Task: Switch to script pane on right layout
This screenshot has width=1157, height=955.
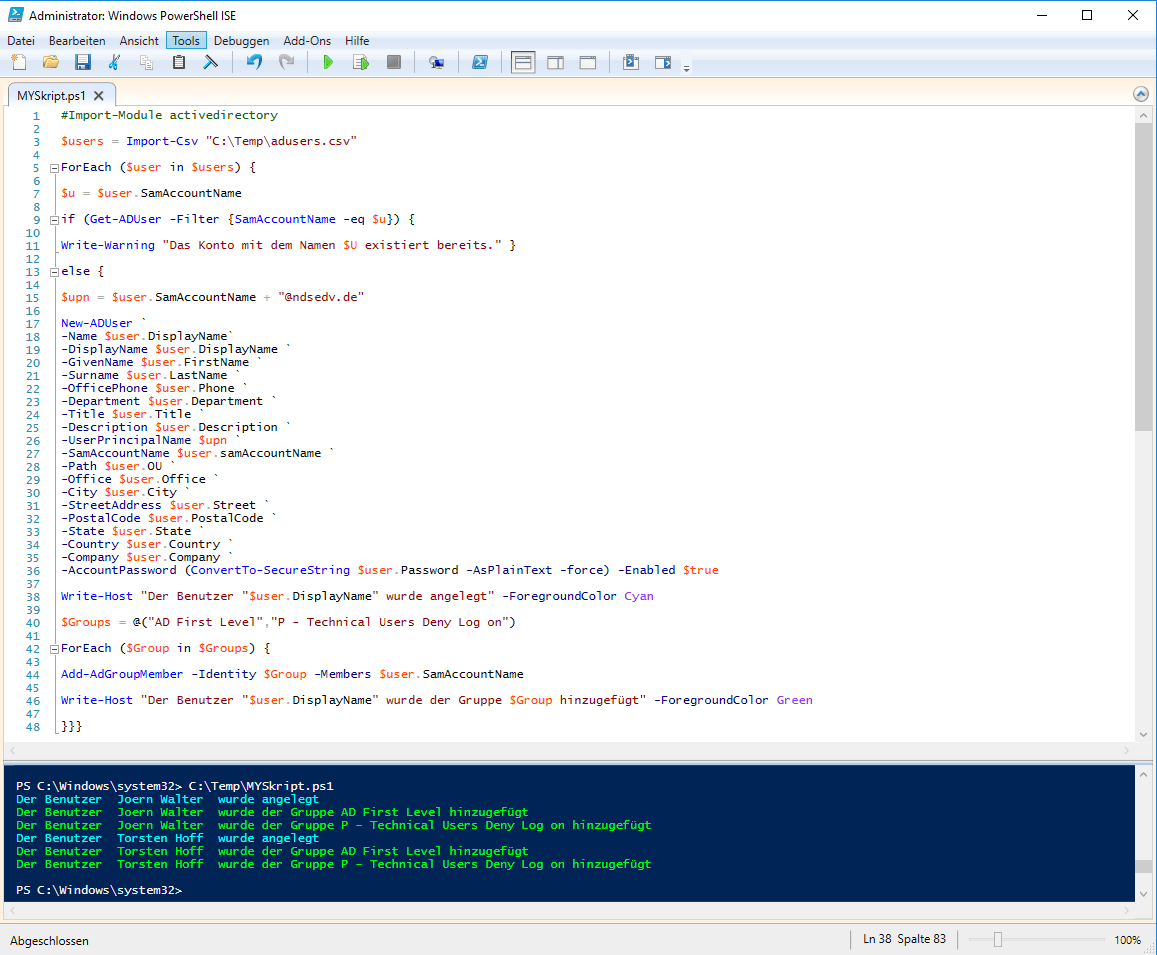Action: click(x=555, y=63)
